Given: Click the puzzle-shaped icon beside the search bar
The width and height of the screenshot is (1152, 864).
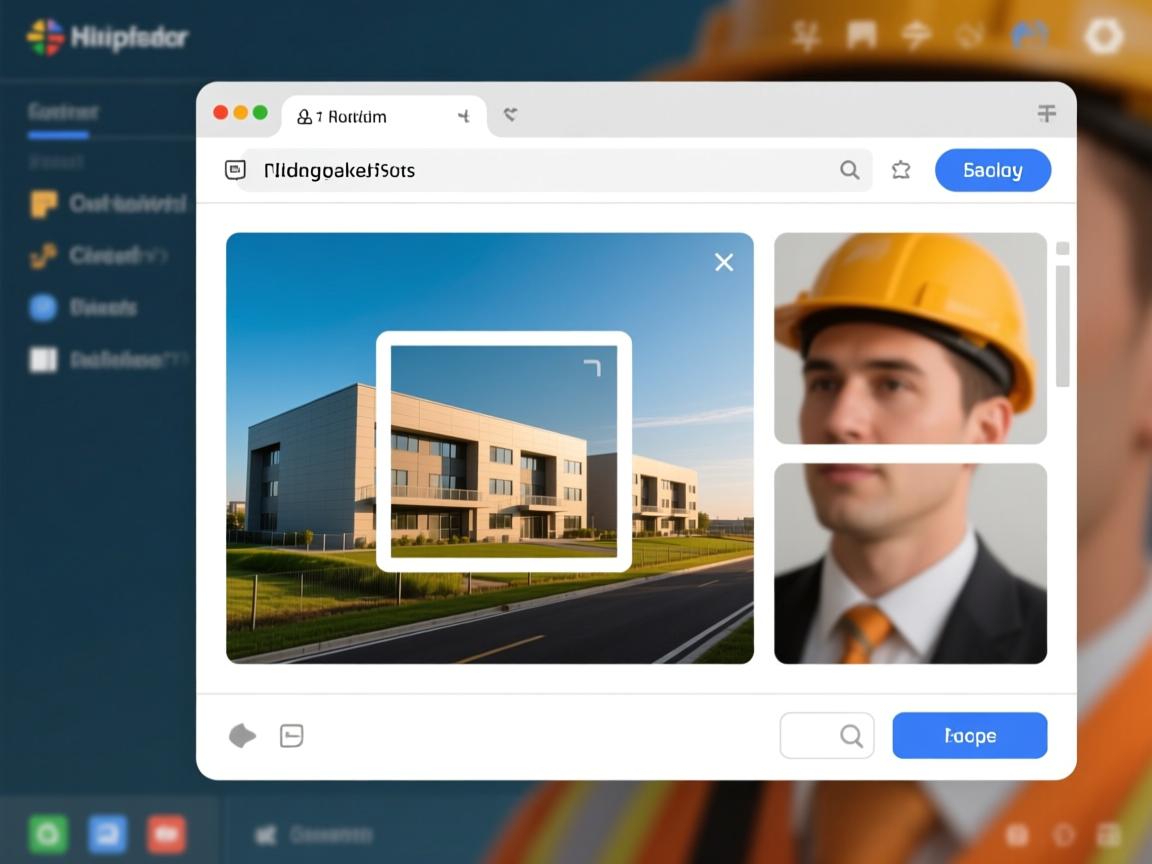Looking at the screenshot, I should (x=901, y=170).
